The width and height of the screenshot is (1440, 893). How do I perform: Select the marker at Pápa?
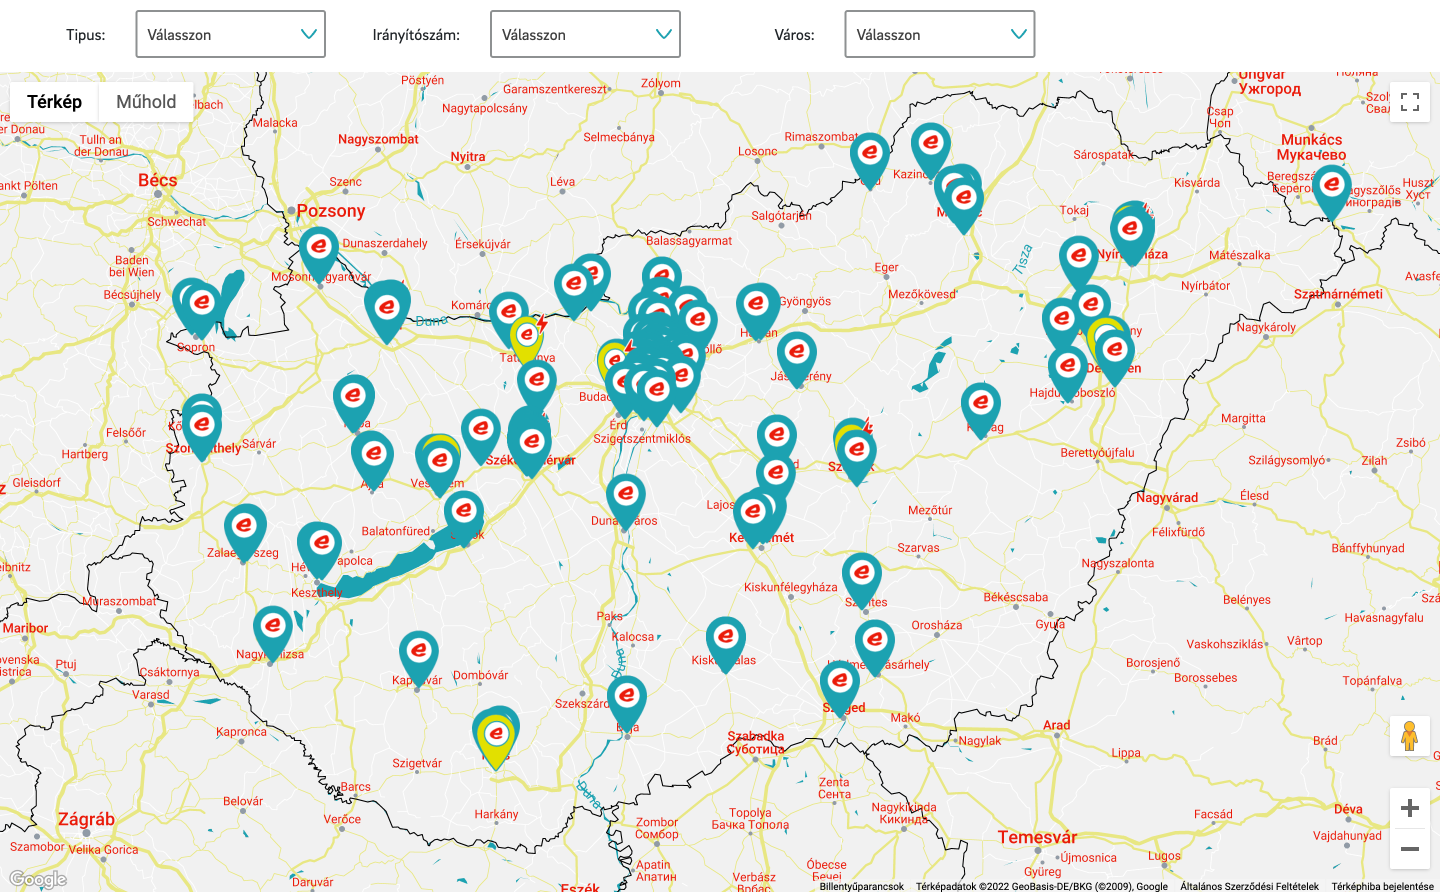pyautogui.click(x=353, y=404)
